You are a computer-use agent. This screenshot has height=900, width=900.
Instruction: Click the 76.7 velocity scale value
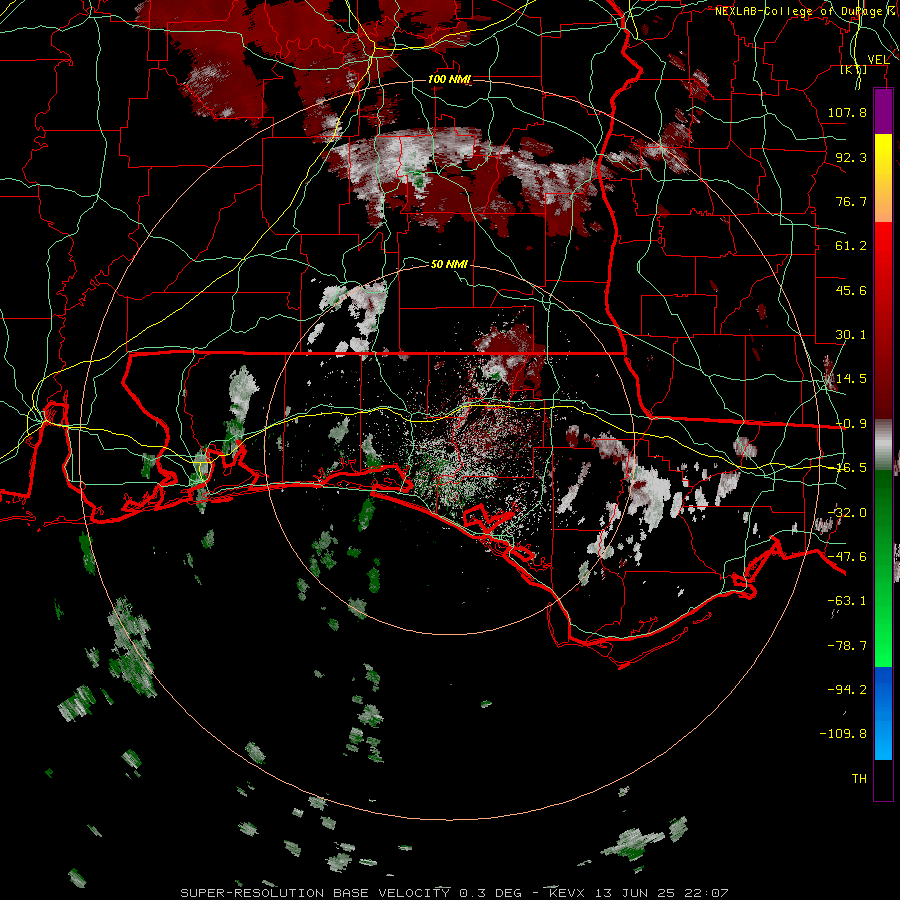[x=851, y=201]
